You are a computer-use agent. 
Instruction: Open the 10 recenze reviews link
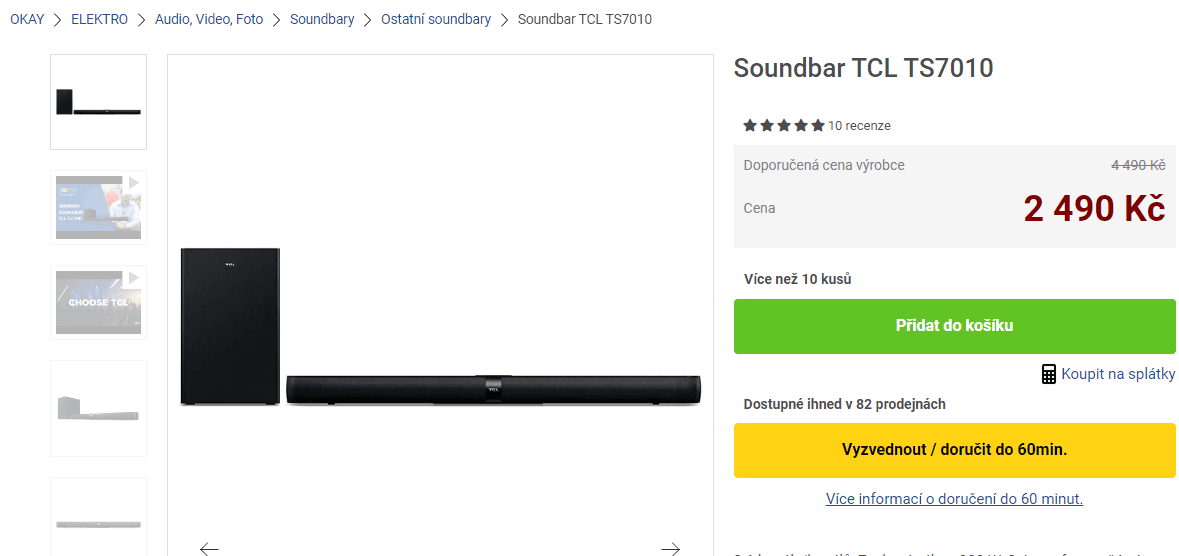click(859, 126)
